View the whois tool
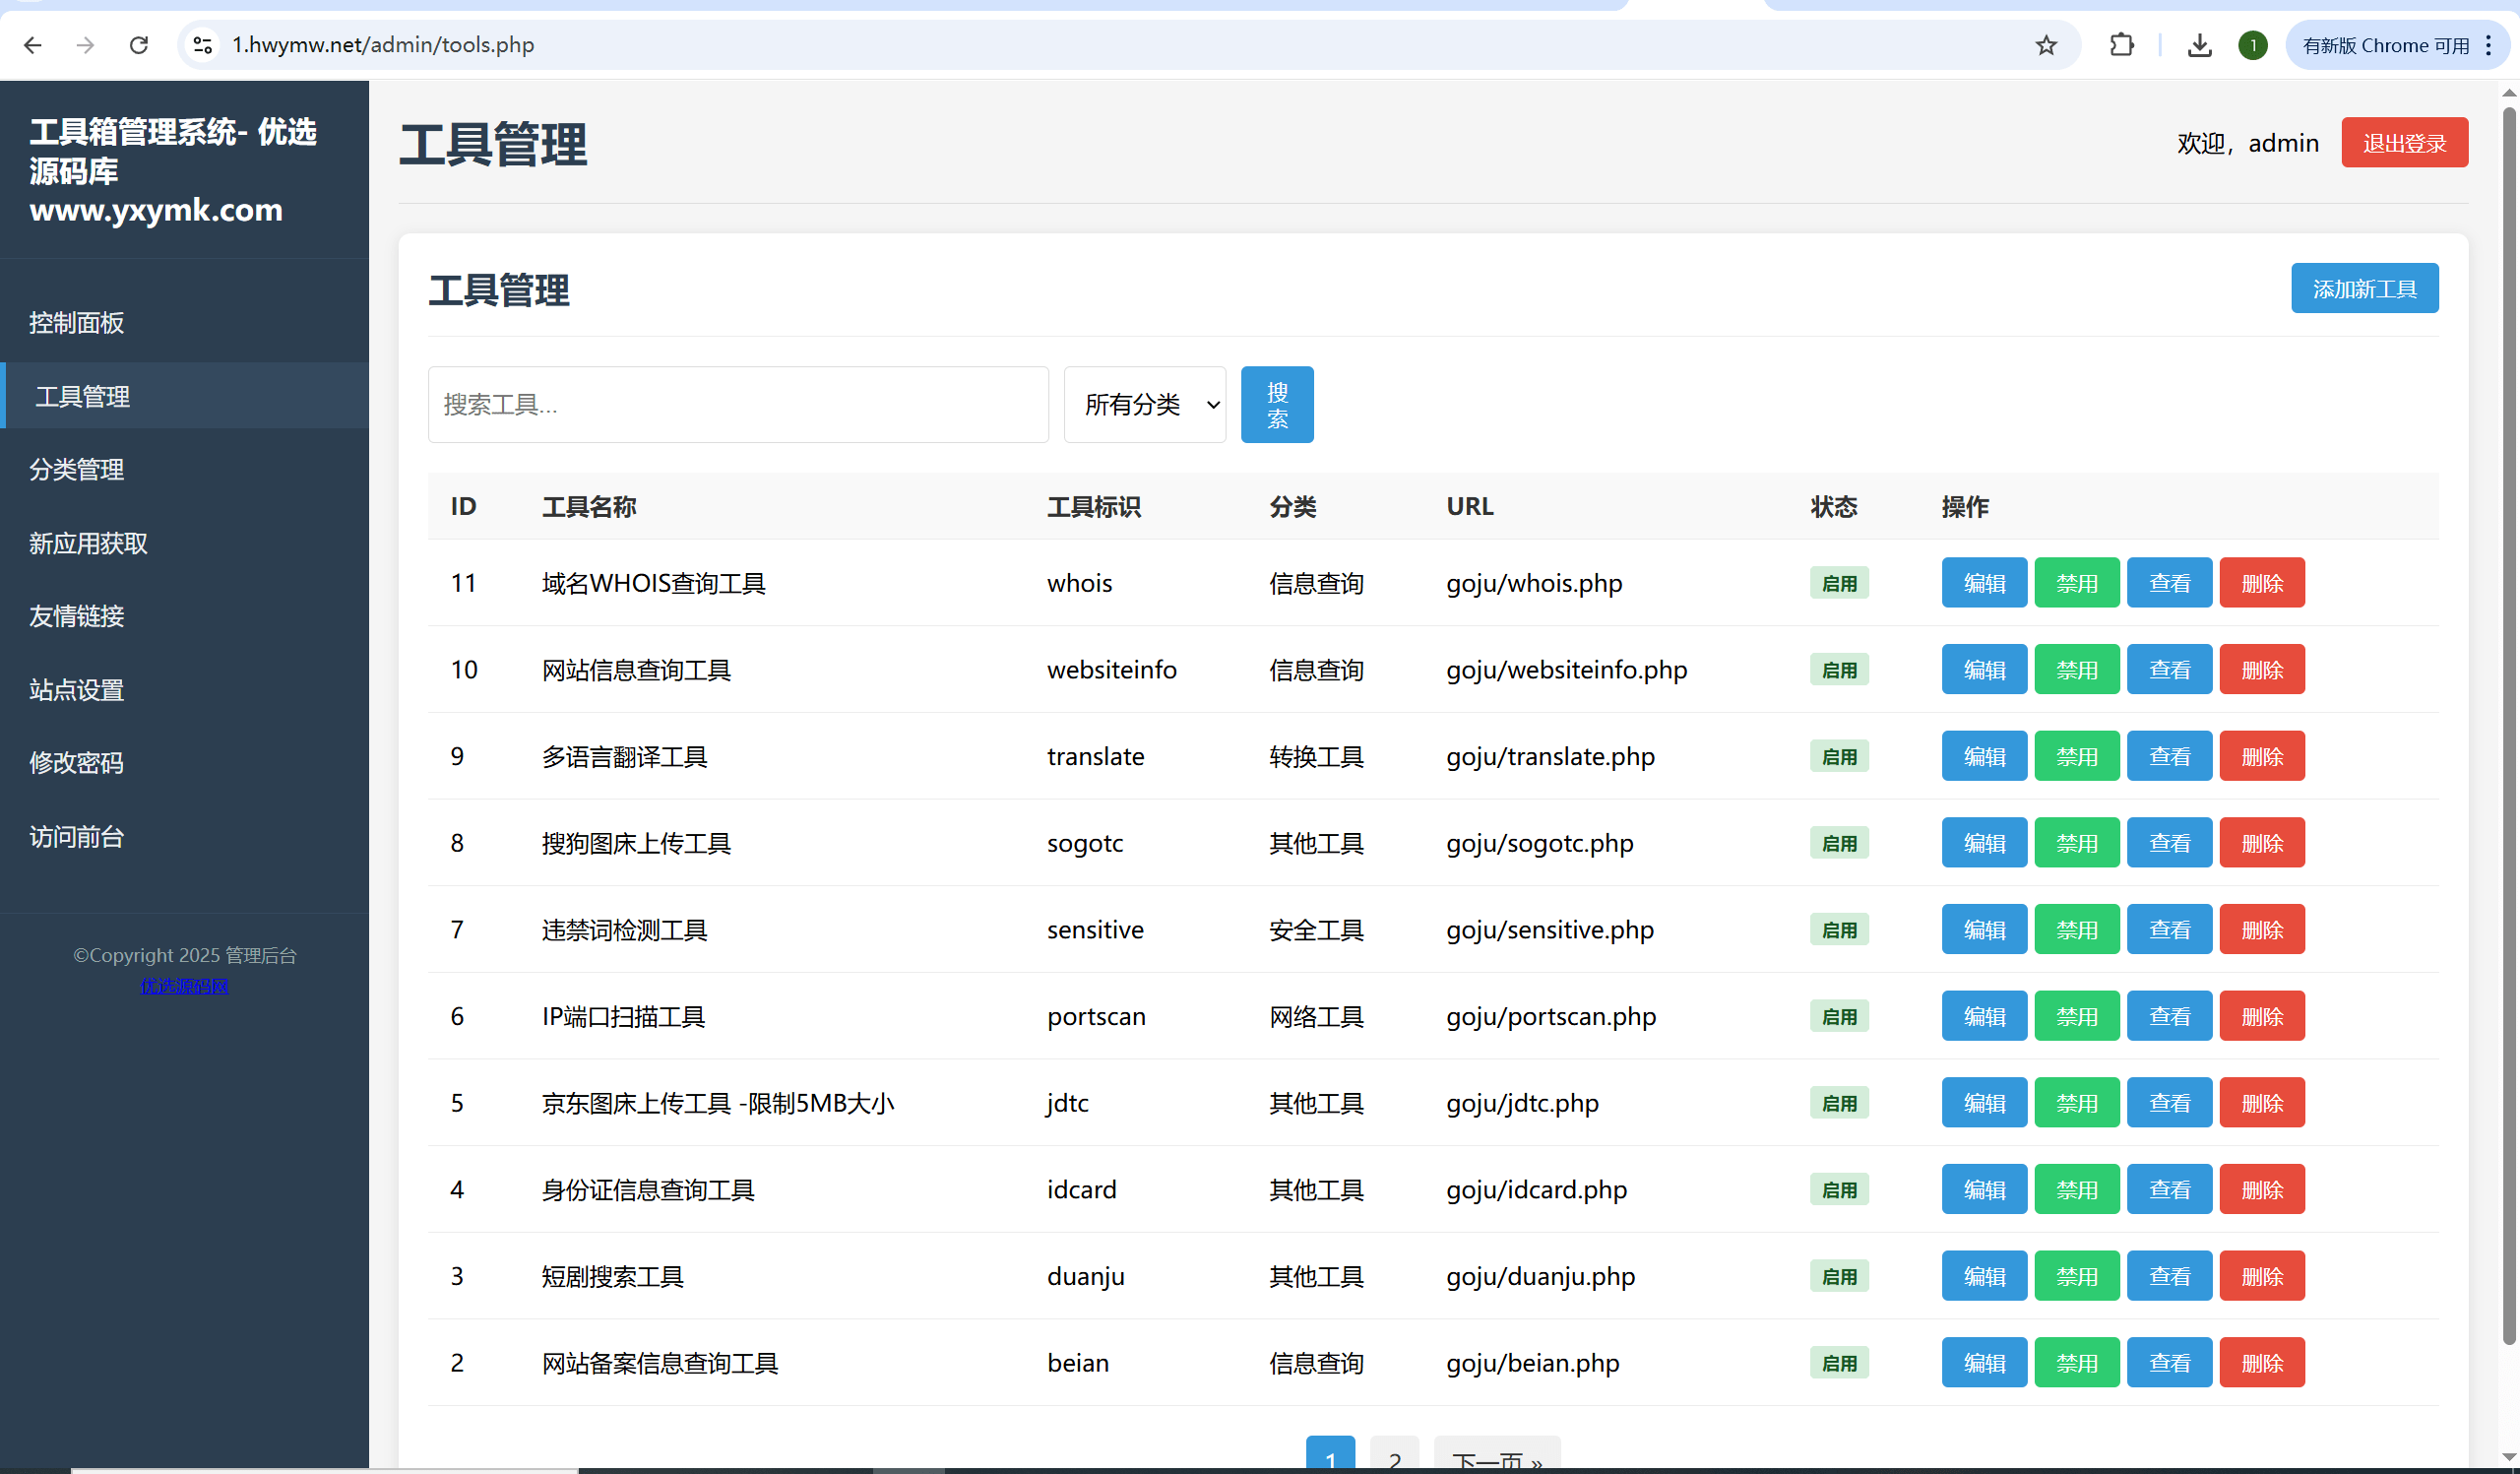 [x=2169, y=583]
